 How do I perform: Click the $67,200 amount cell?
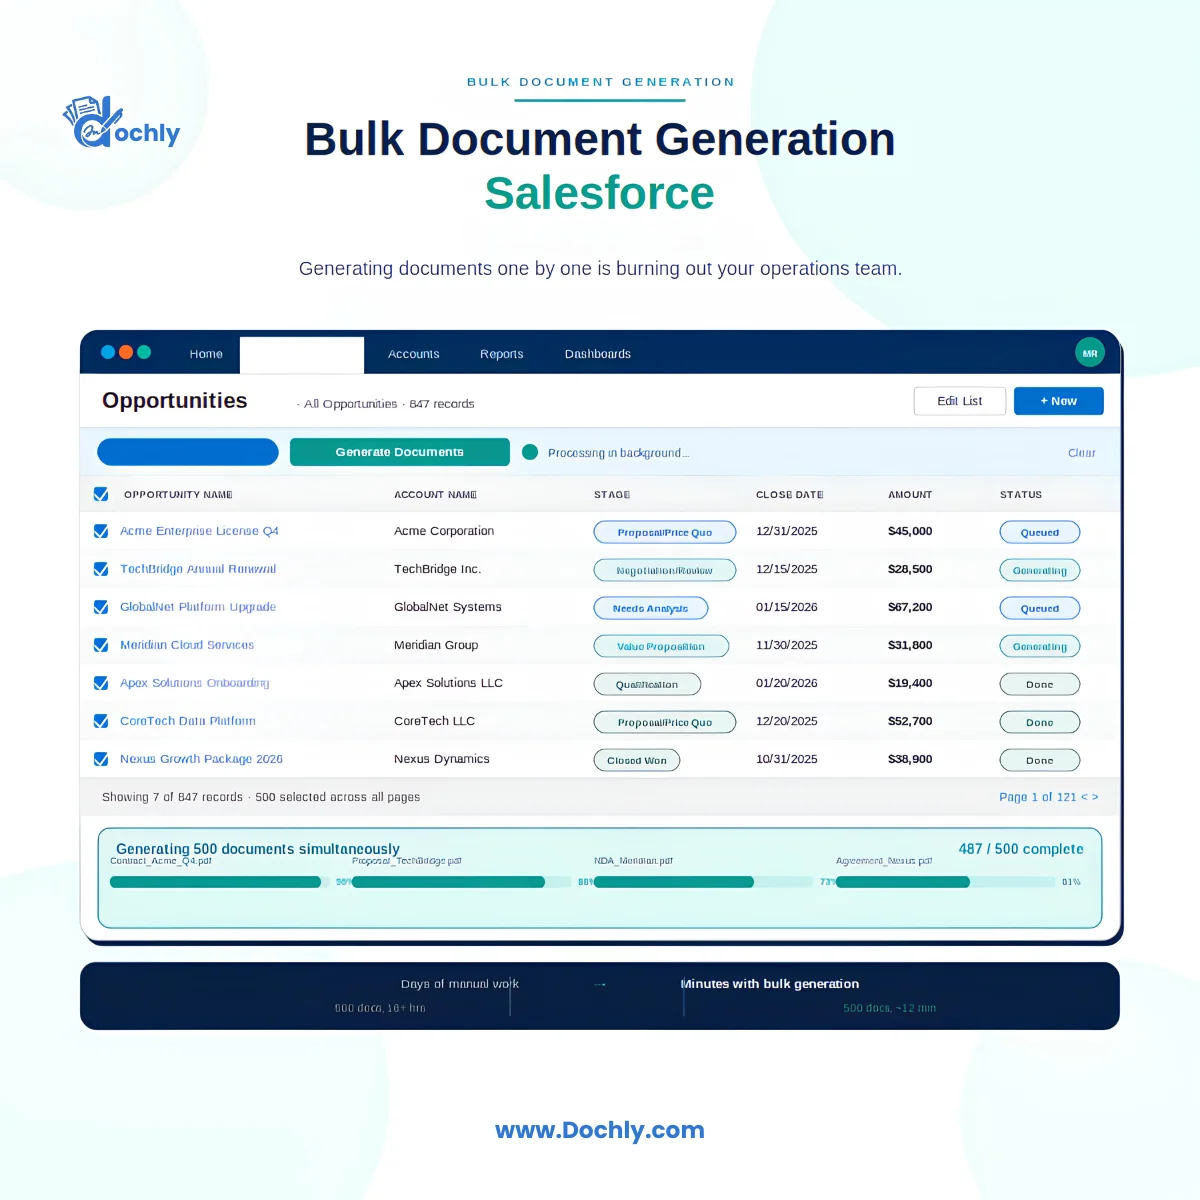tap(910, 607)
